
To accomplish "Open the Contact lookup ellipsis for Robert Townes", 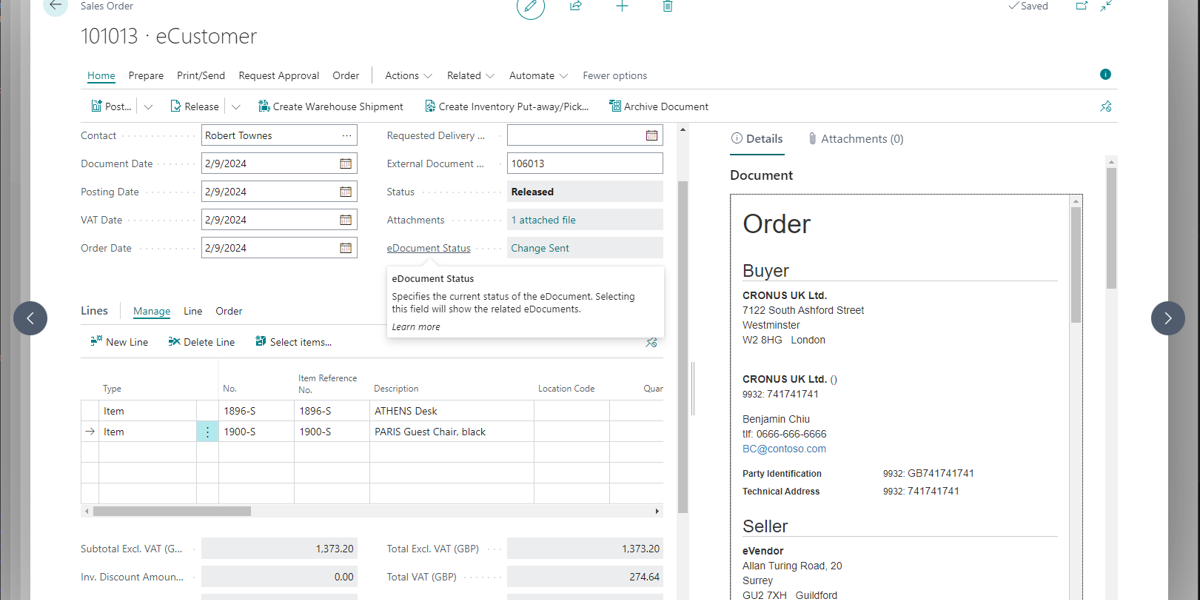I will (x=346, y=136).
